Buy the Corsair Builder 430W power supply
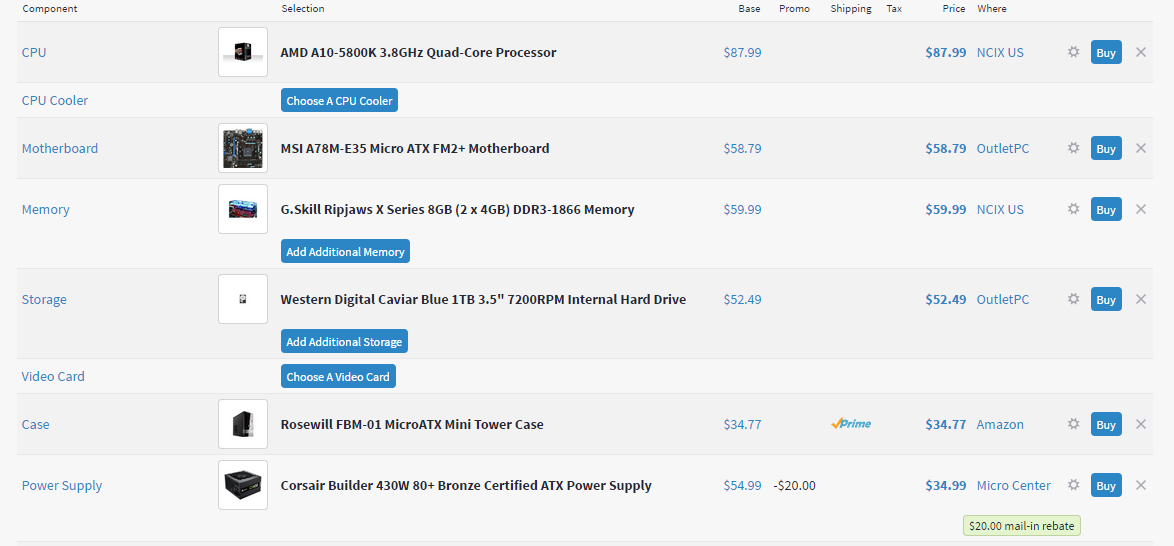The image size is (1174, 546). 1106,485
